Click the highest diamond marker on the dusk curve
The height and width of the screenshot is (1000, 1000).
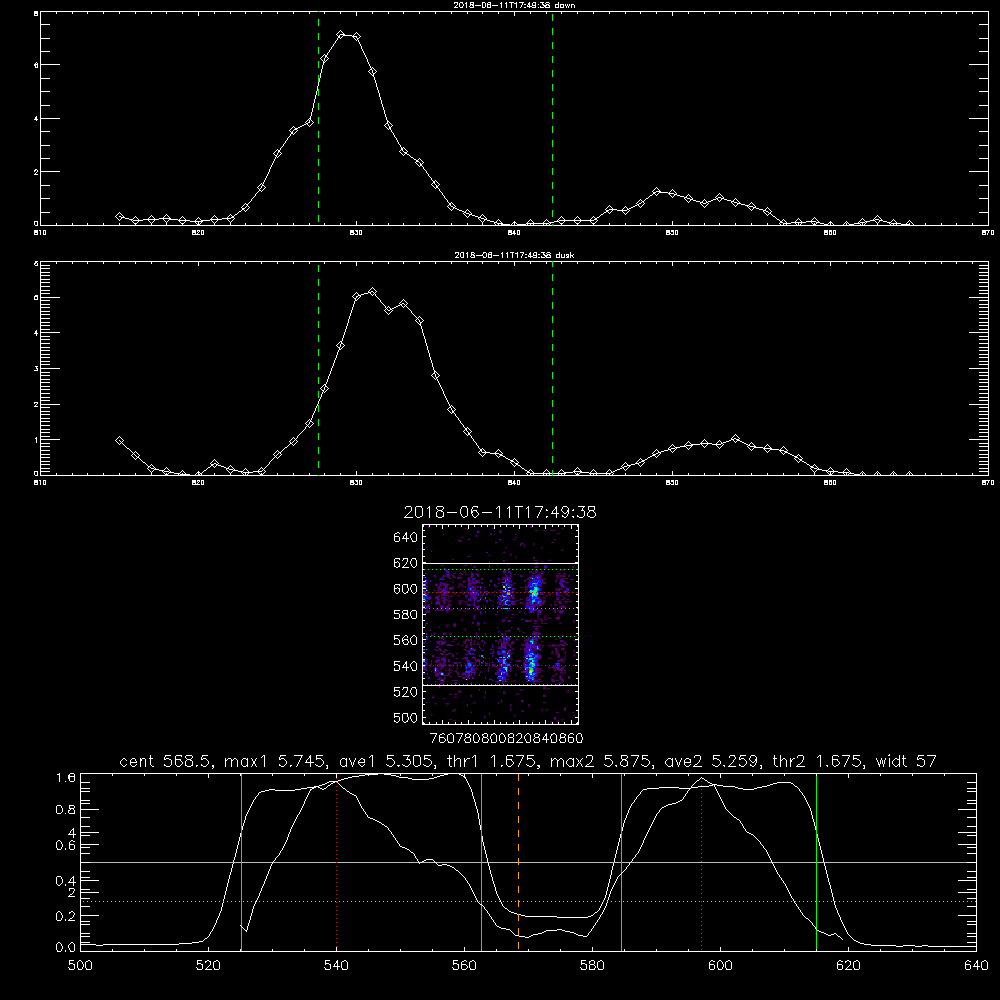(x=372, y=292)
